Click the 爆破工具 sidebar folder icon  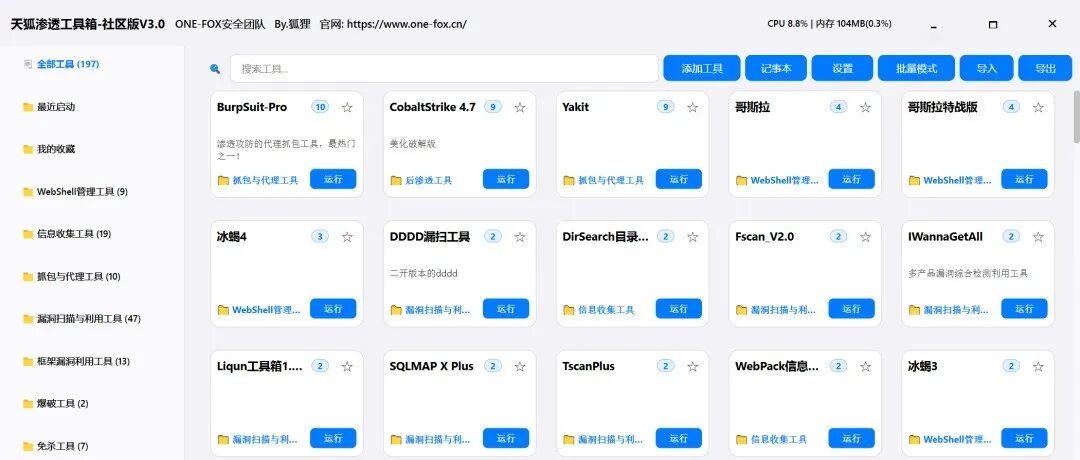point(28,404)
